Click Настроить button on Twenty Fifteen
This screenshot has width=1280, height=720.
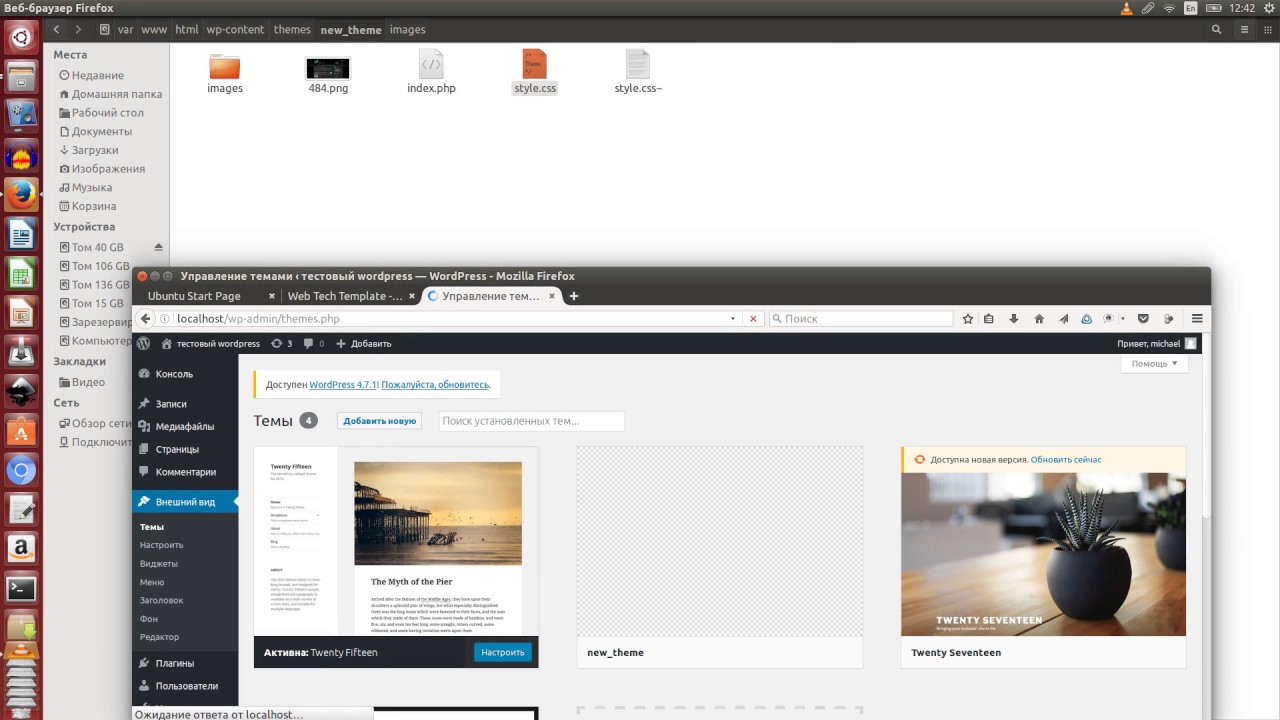(503, 652)
